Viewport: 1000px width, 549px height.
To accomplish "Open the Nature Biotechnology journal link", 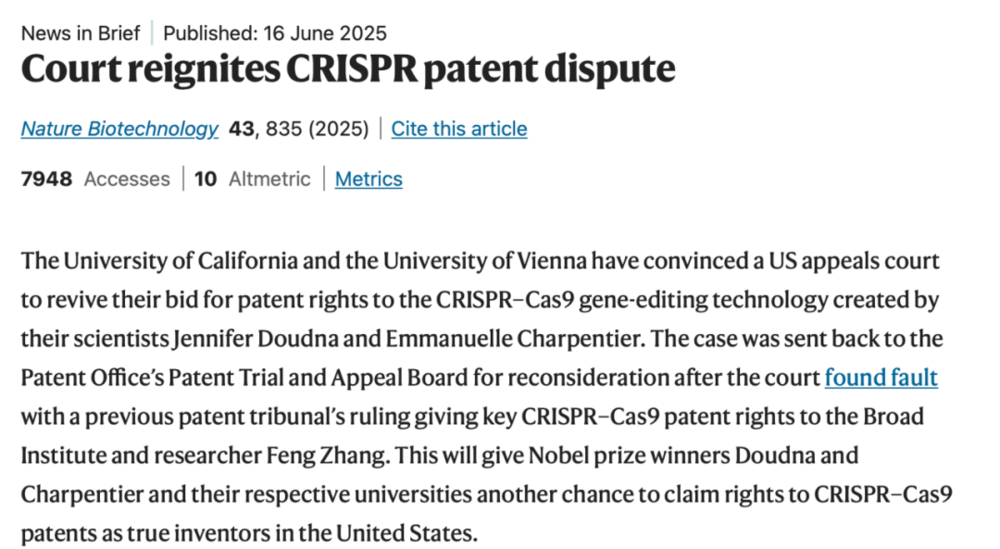I will (x=119, y=129).
